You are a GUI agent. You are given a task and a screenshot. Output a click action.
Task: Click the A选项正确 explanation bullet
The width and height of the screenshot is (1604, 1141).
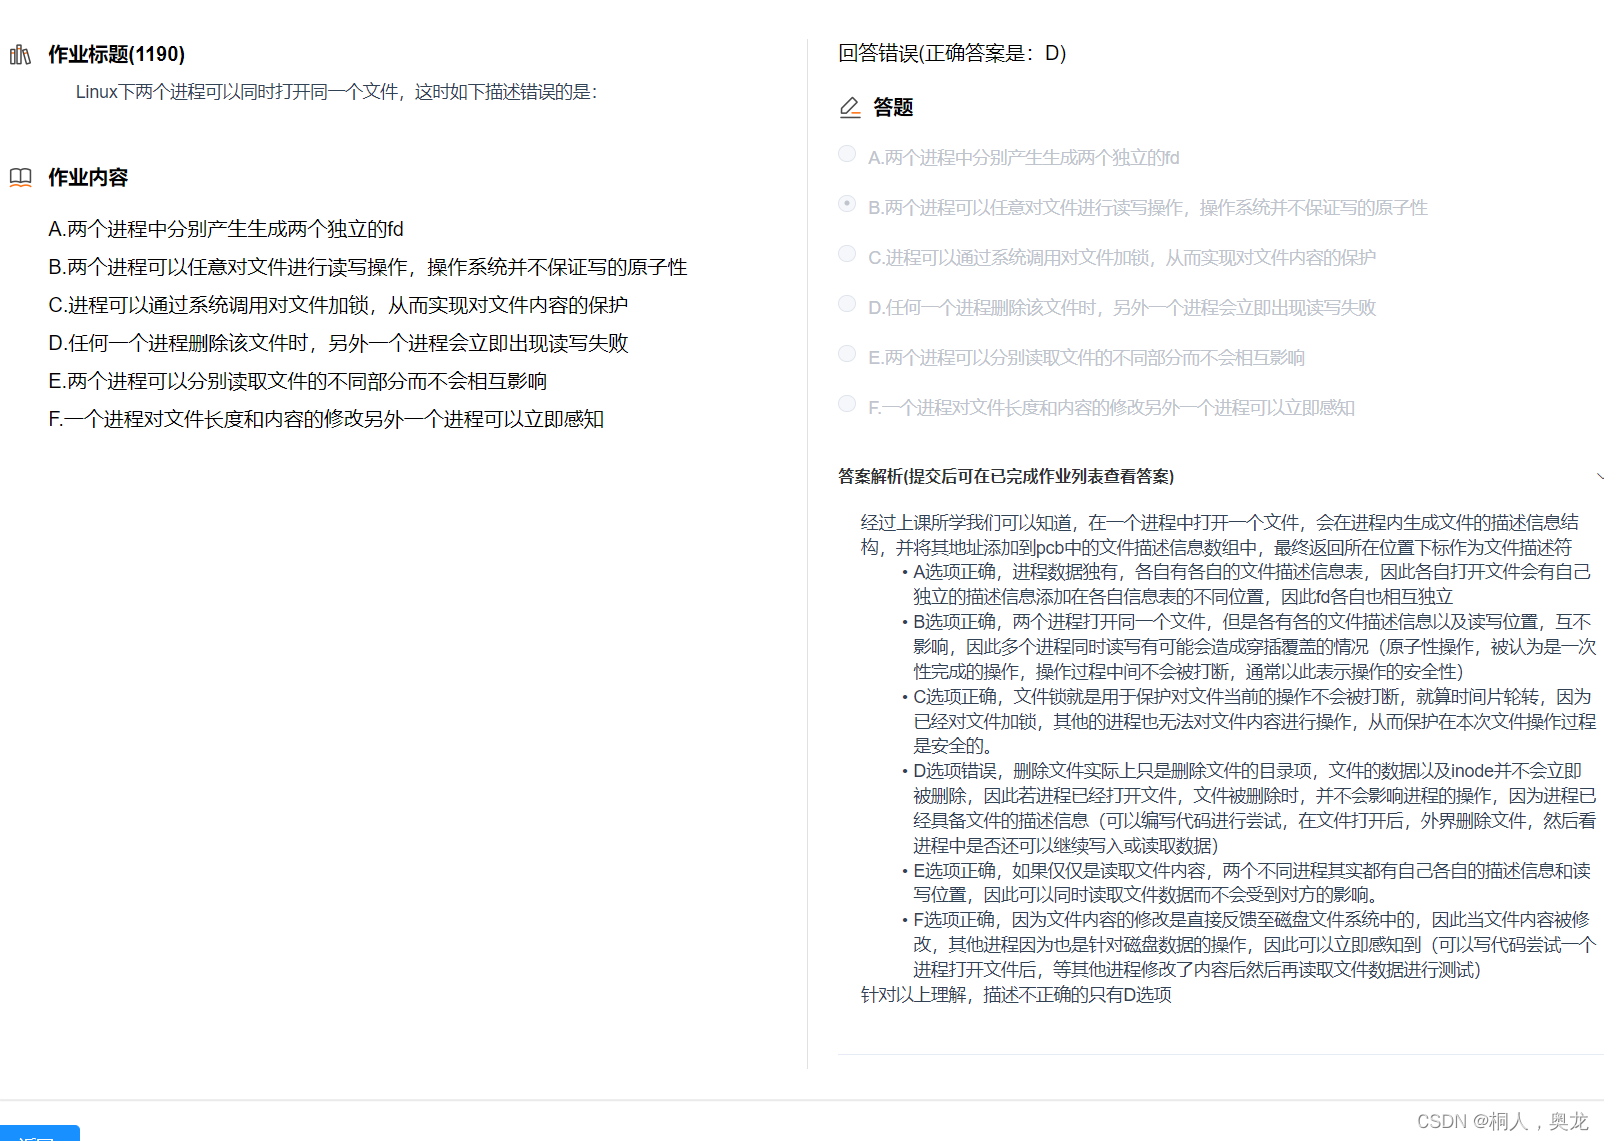point(1250,584)
